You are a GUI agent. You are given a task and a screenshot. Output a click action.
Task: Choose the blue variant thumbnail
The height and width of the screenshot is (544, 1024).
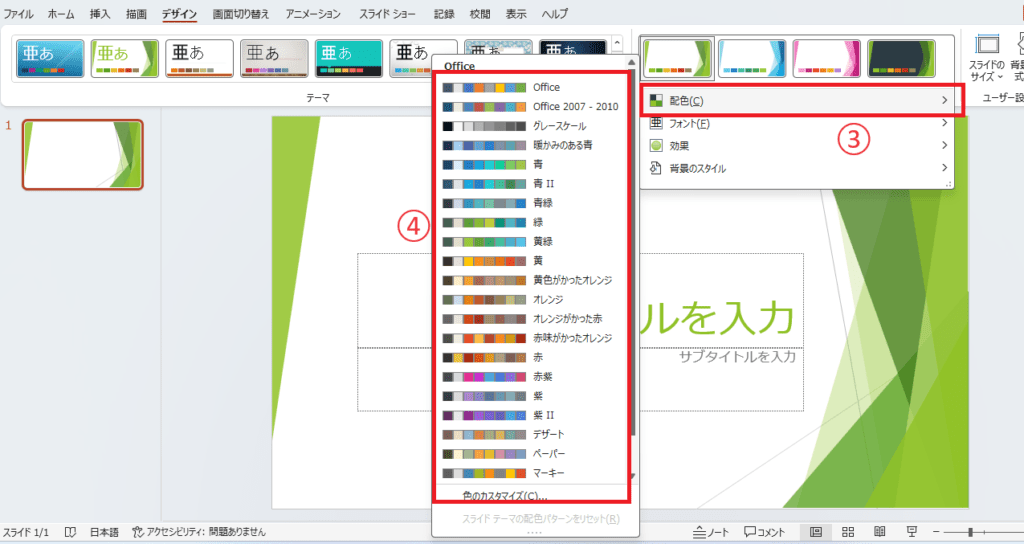point(752,58)
